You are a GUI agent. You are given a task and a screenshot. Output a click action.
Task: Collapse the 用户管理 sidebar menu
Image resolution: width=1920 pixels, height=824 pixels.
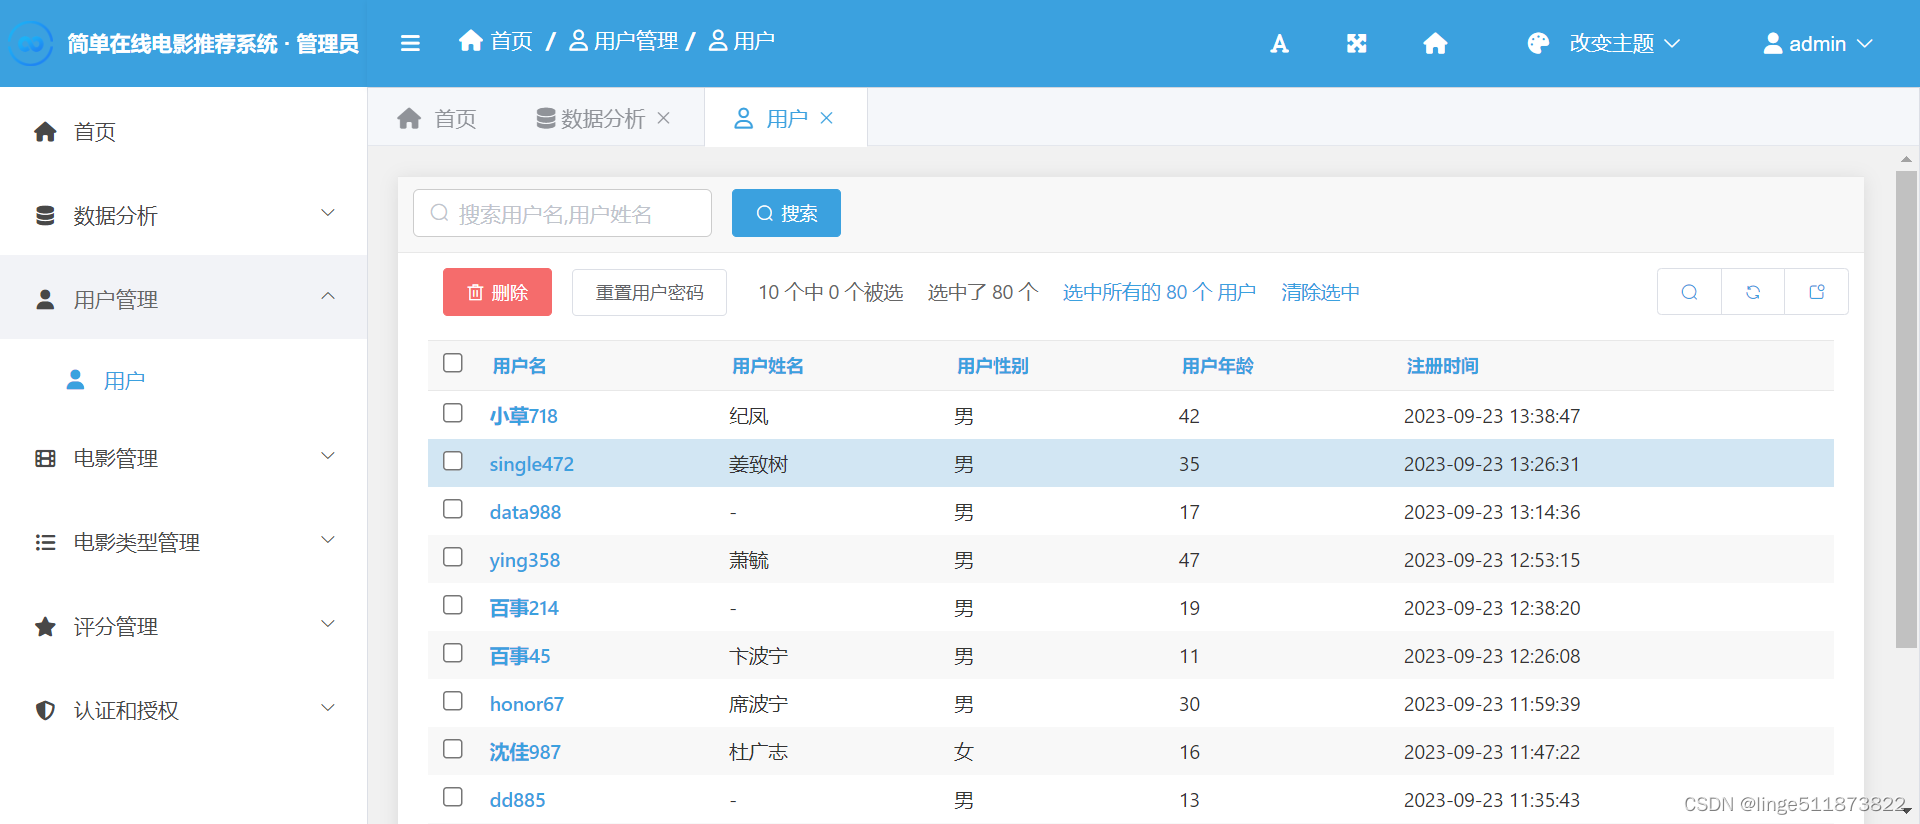click(327, 297)
